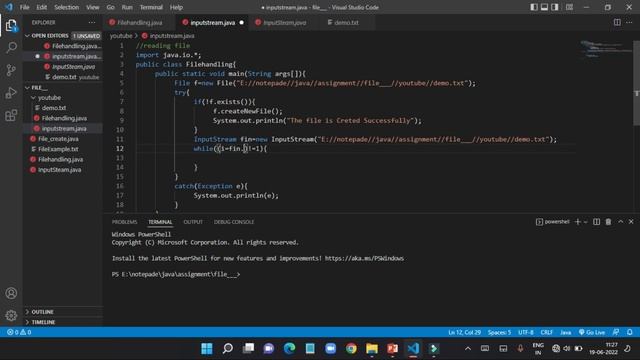Start Go Live server
This screenshot has width=640, height=360.
[591, 332]
